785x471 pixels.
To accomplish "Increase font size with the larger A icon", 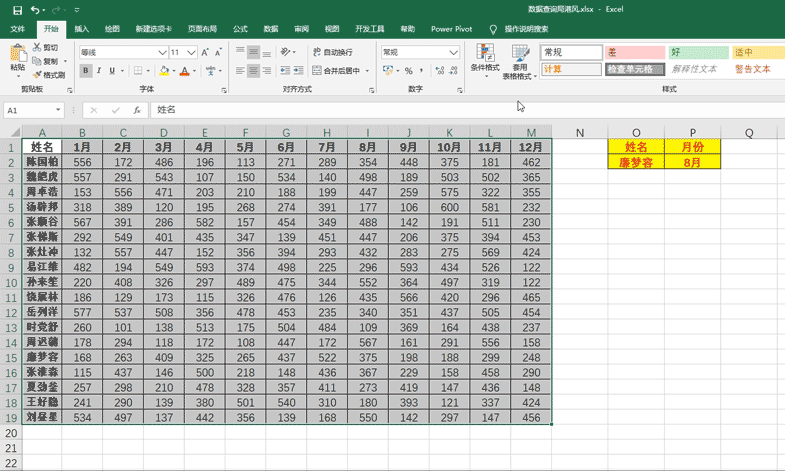I will pyautogui.click(x=205, y=52).
